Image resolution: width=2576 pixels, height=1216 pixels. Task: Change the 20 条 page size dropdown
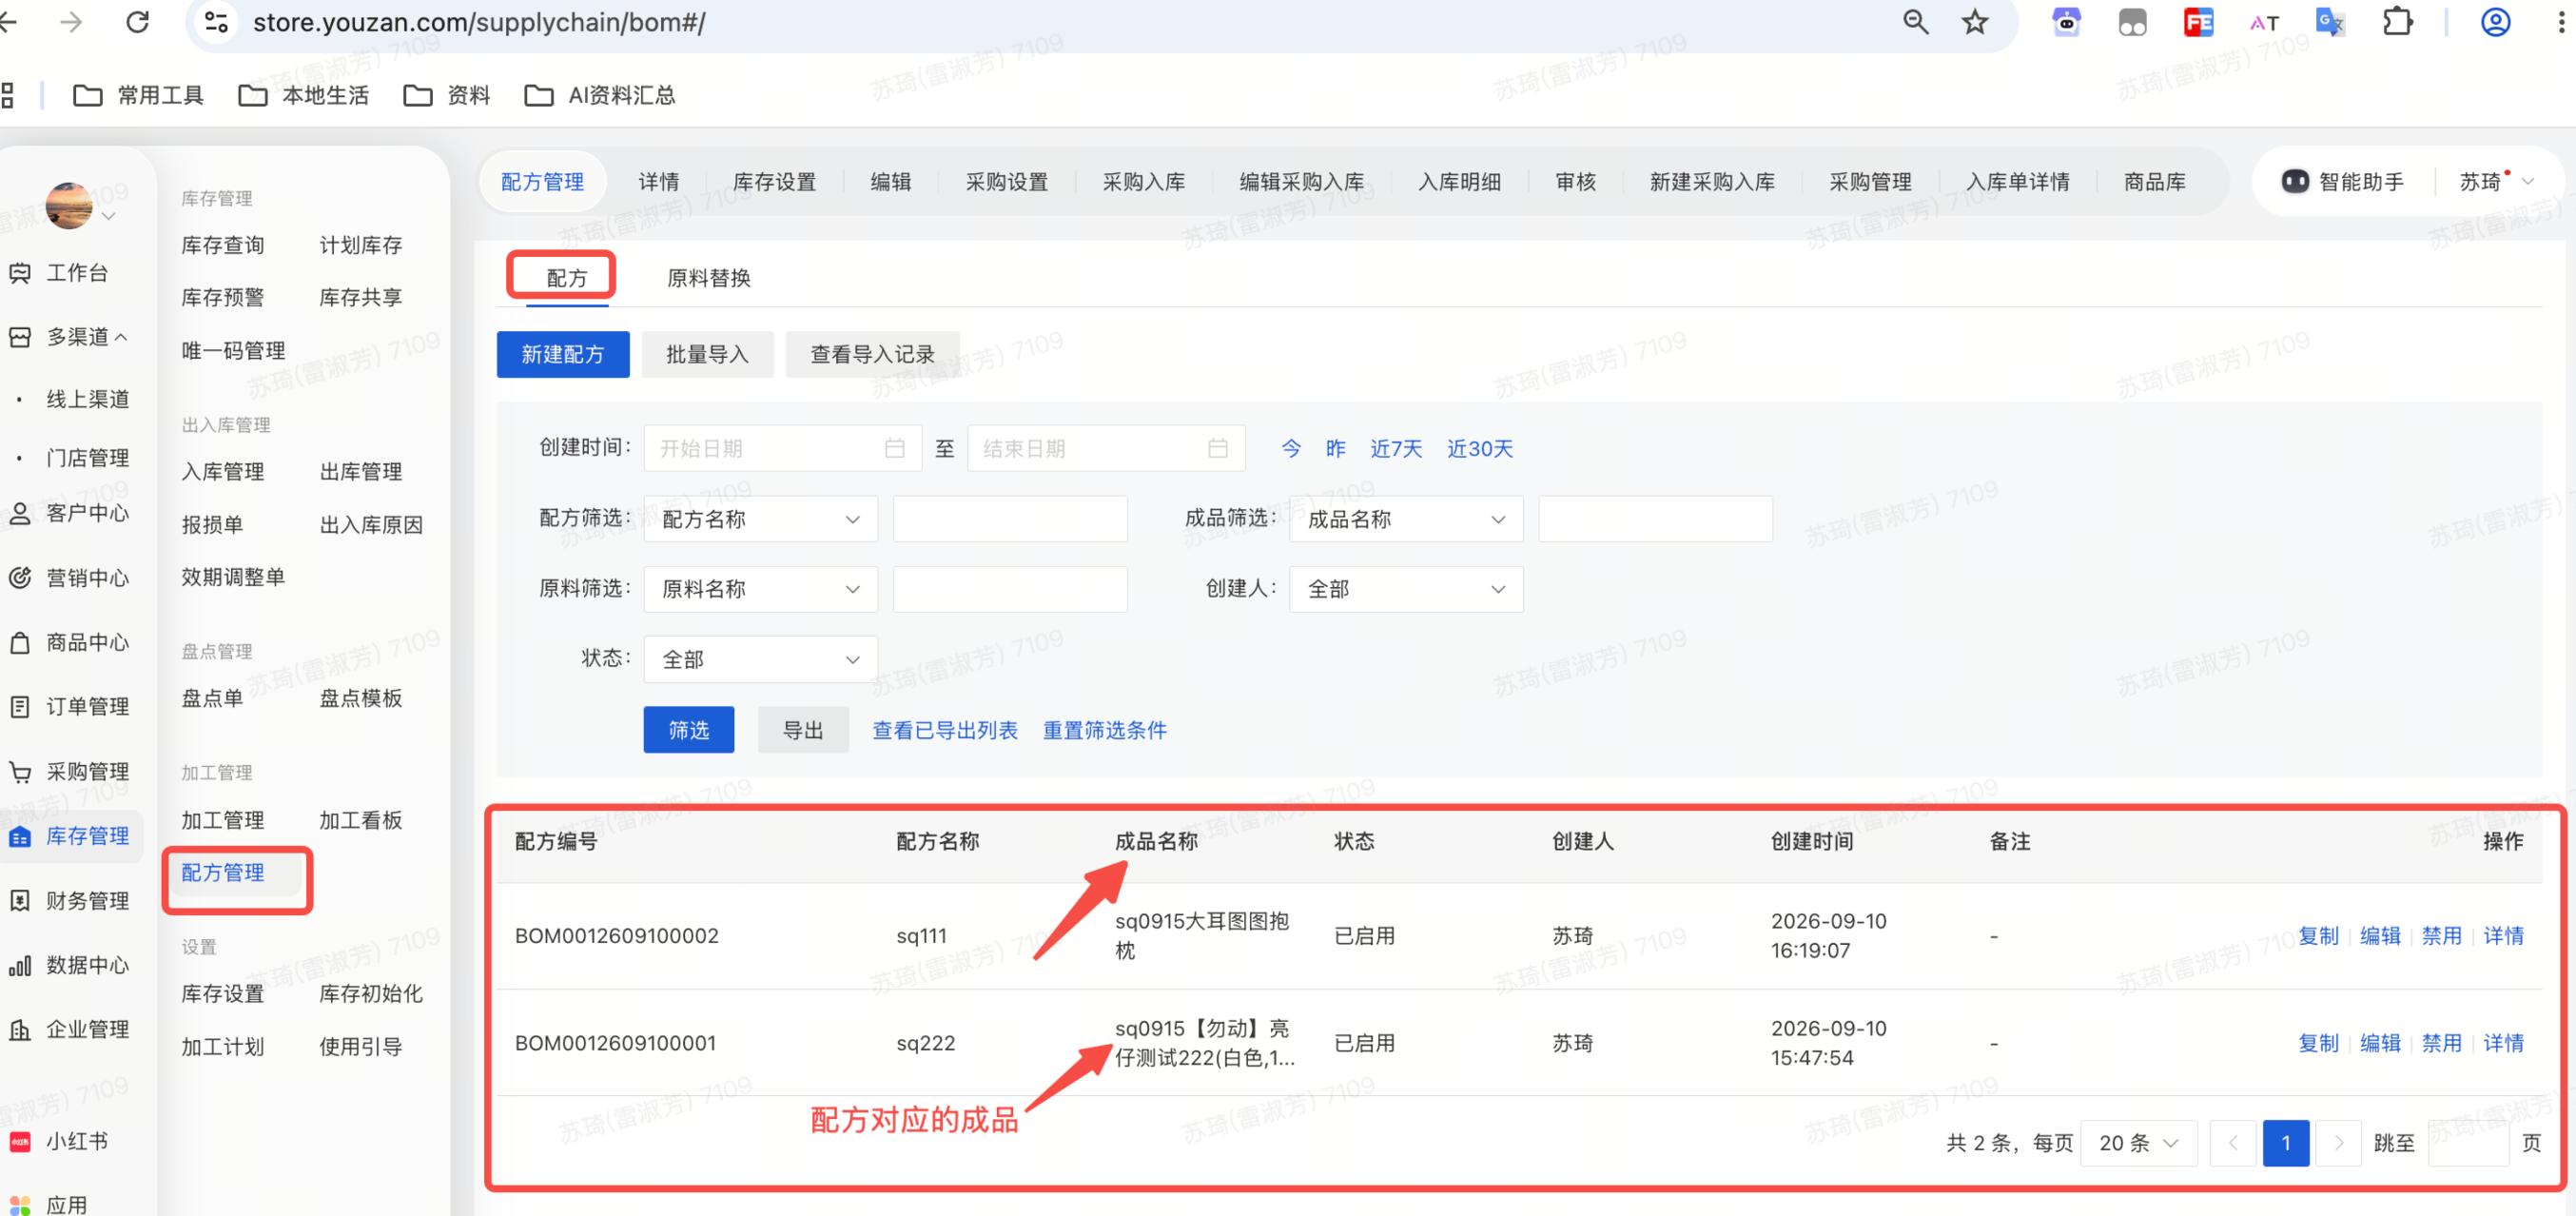pyautogui.click(x=2139, y=1143)
